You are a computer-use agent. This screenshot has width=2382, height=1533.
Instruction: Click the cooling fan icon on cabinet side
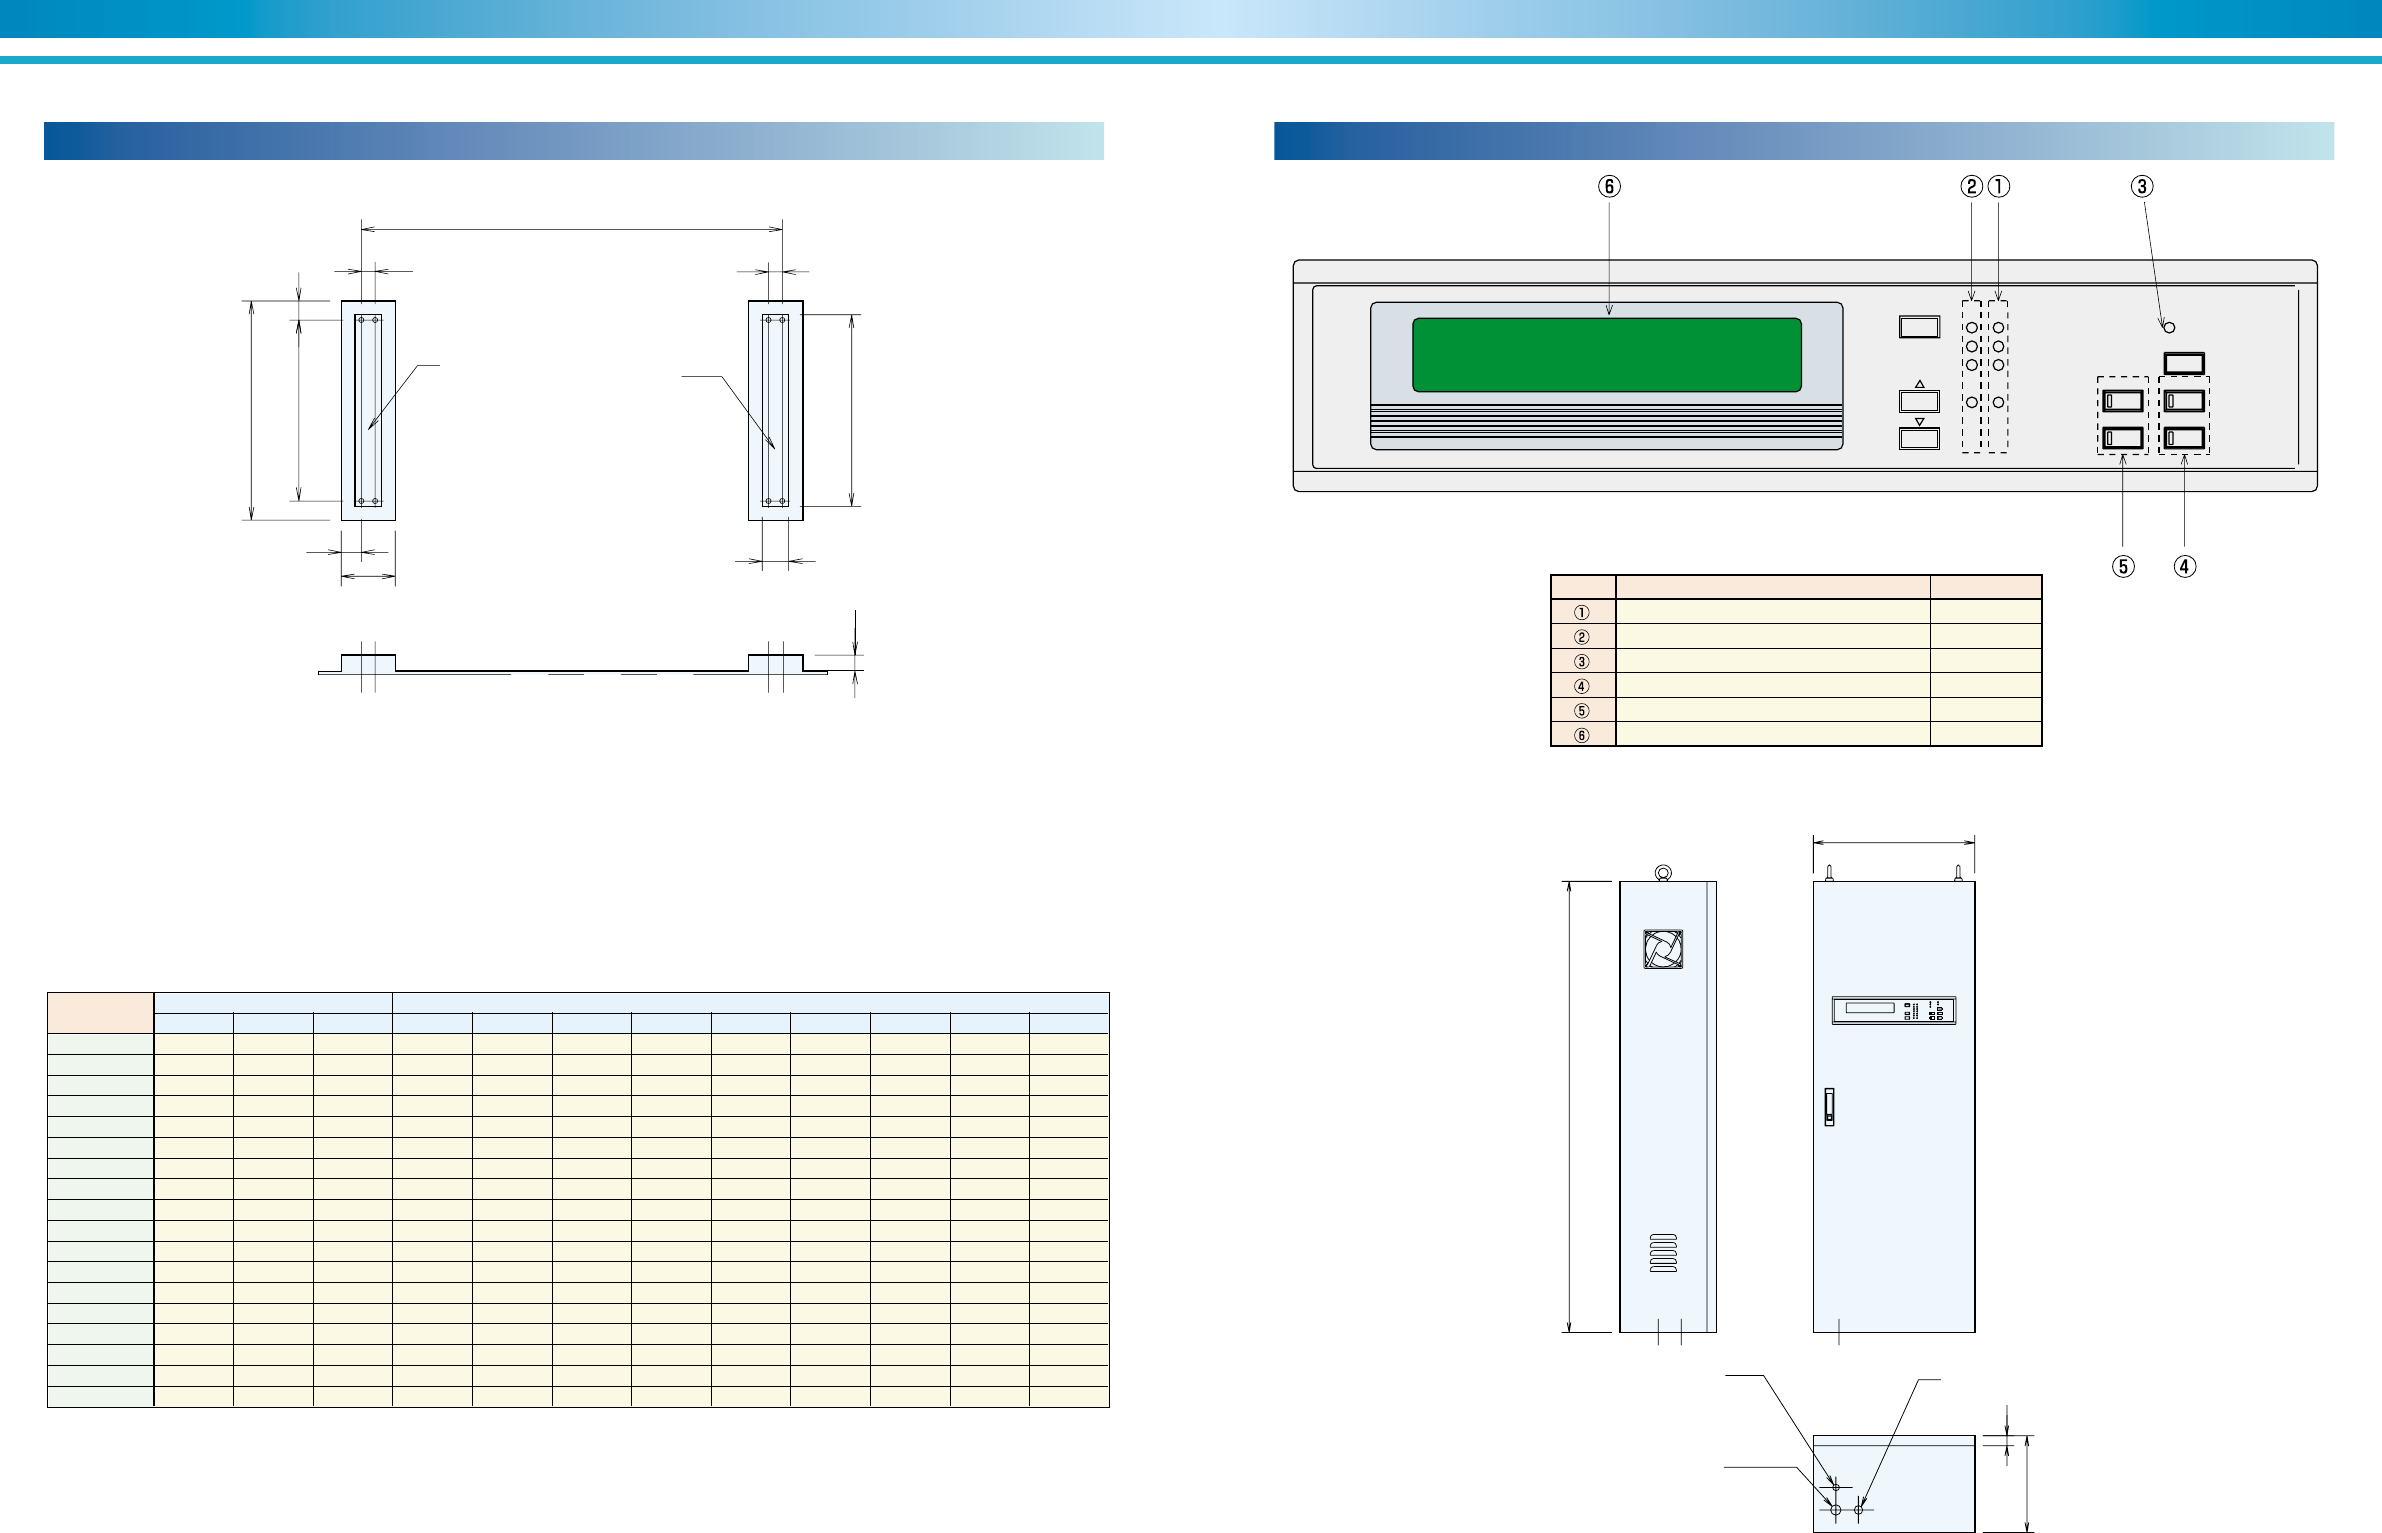pos(1663,949)
